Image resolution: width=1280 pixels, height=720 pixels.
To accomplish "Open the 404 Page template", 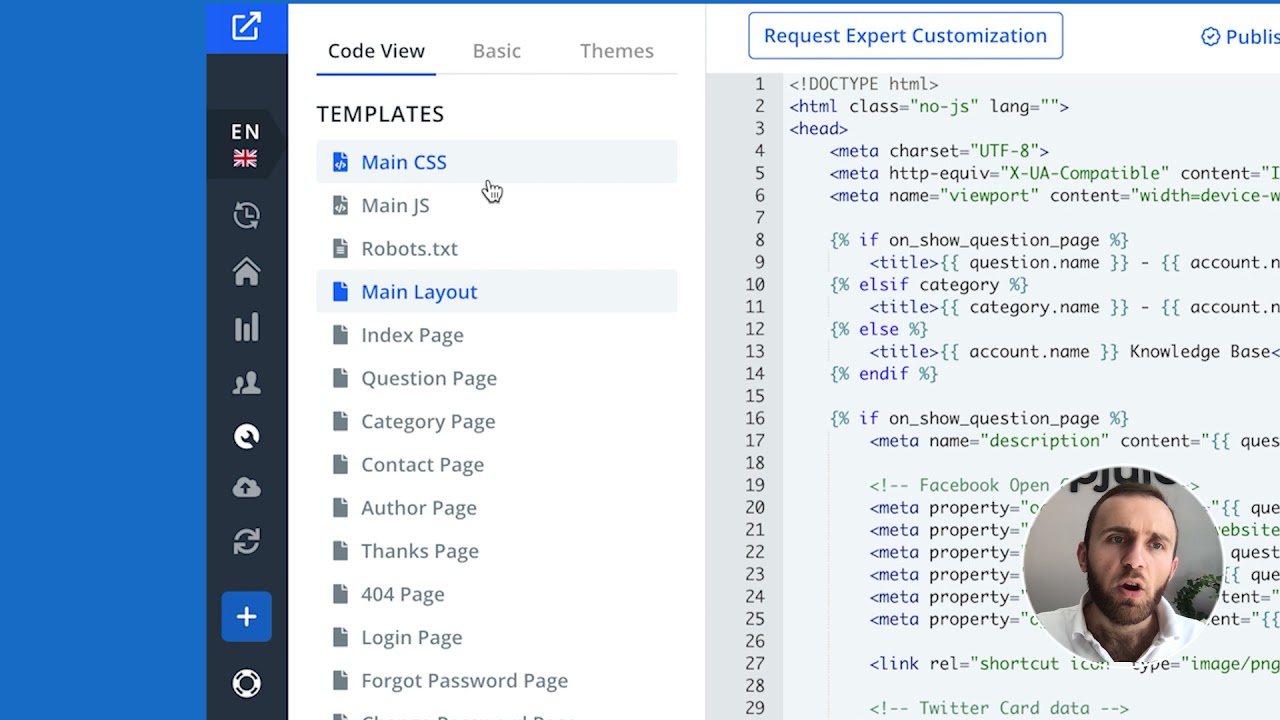I will point(497,594).
